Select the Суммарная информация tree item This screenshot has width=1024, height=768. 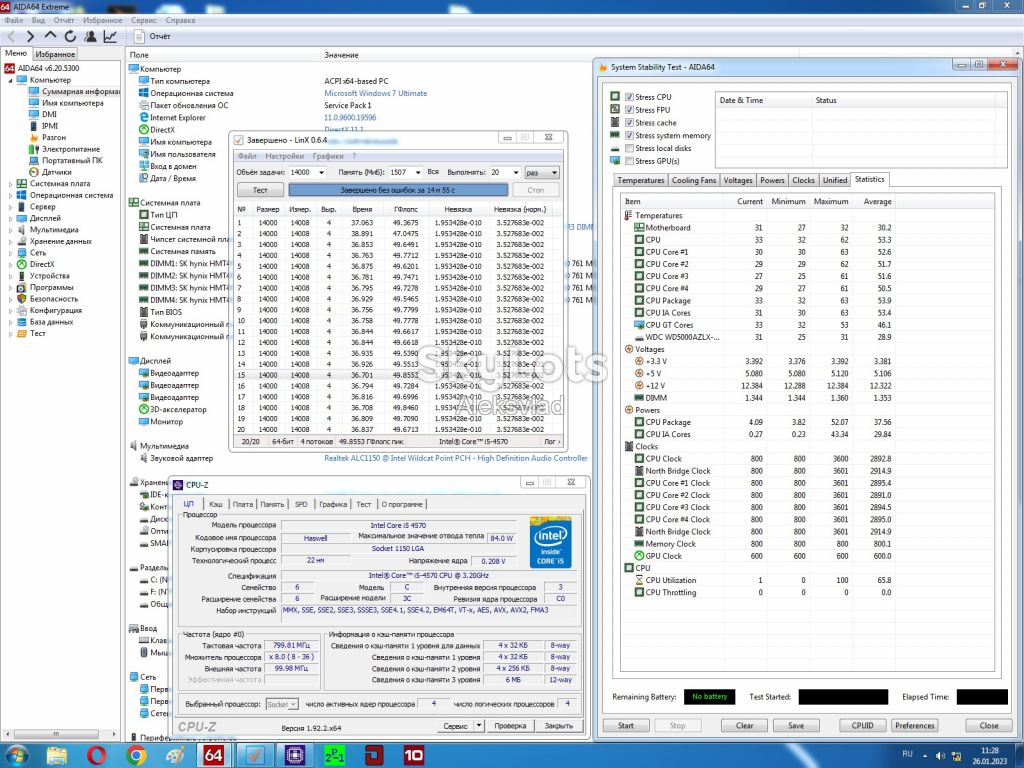click(80, 91)
